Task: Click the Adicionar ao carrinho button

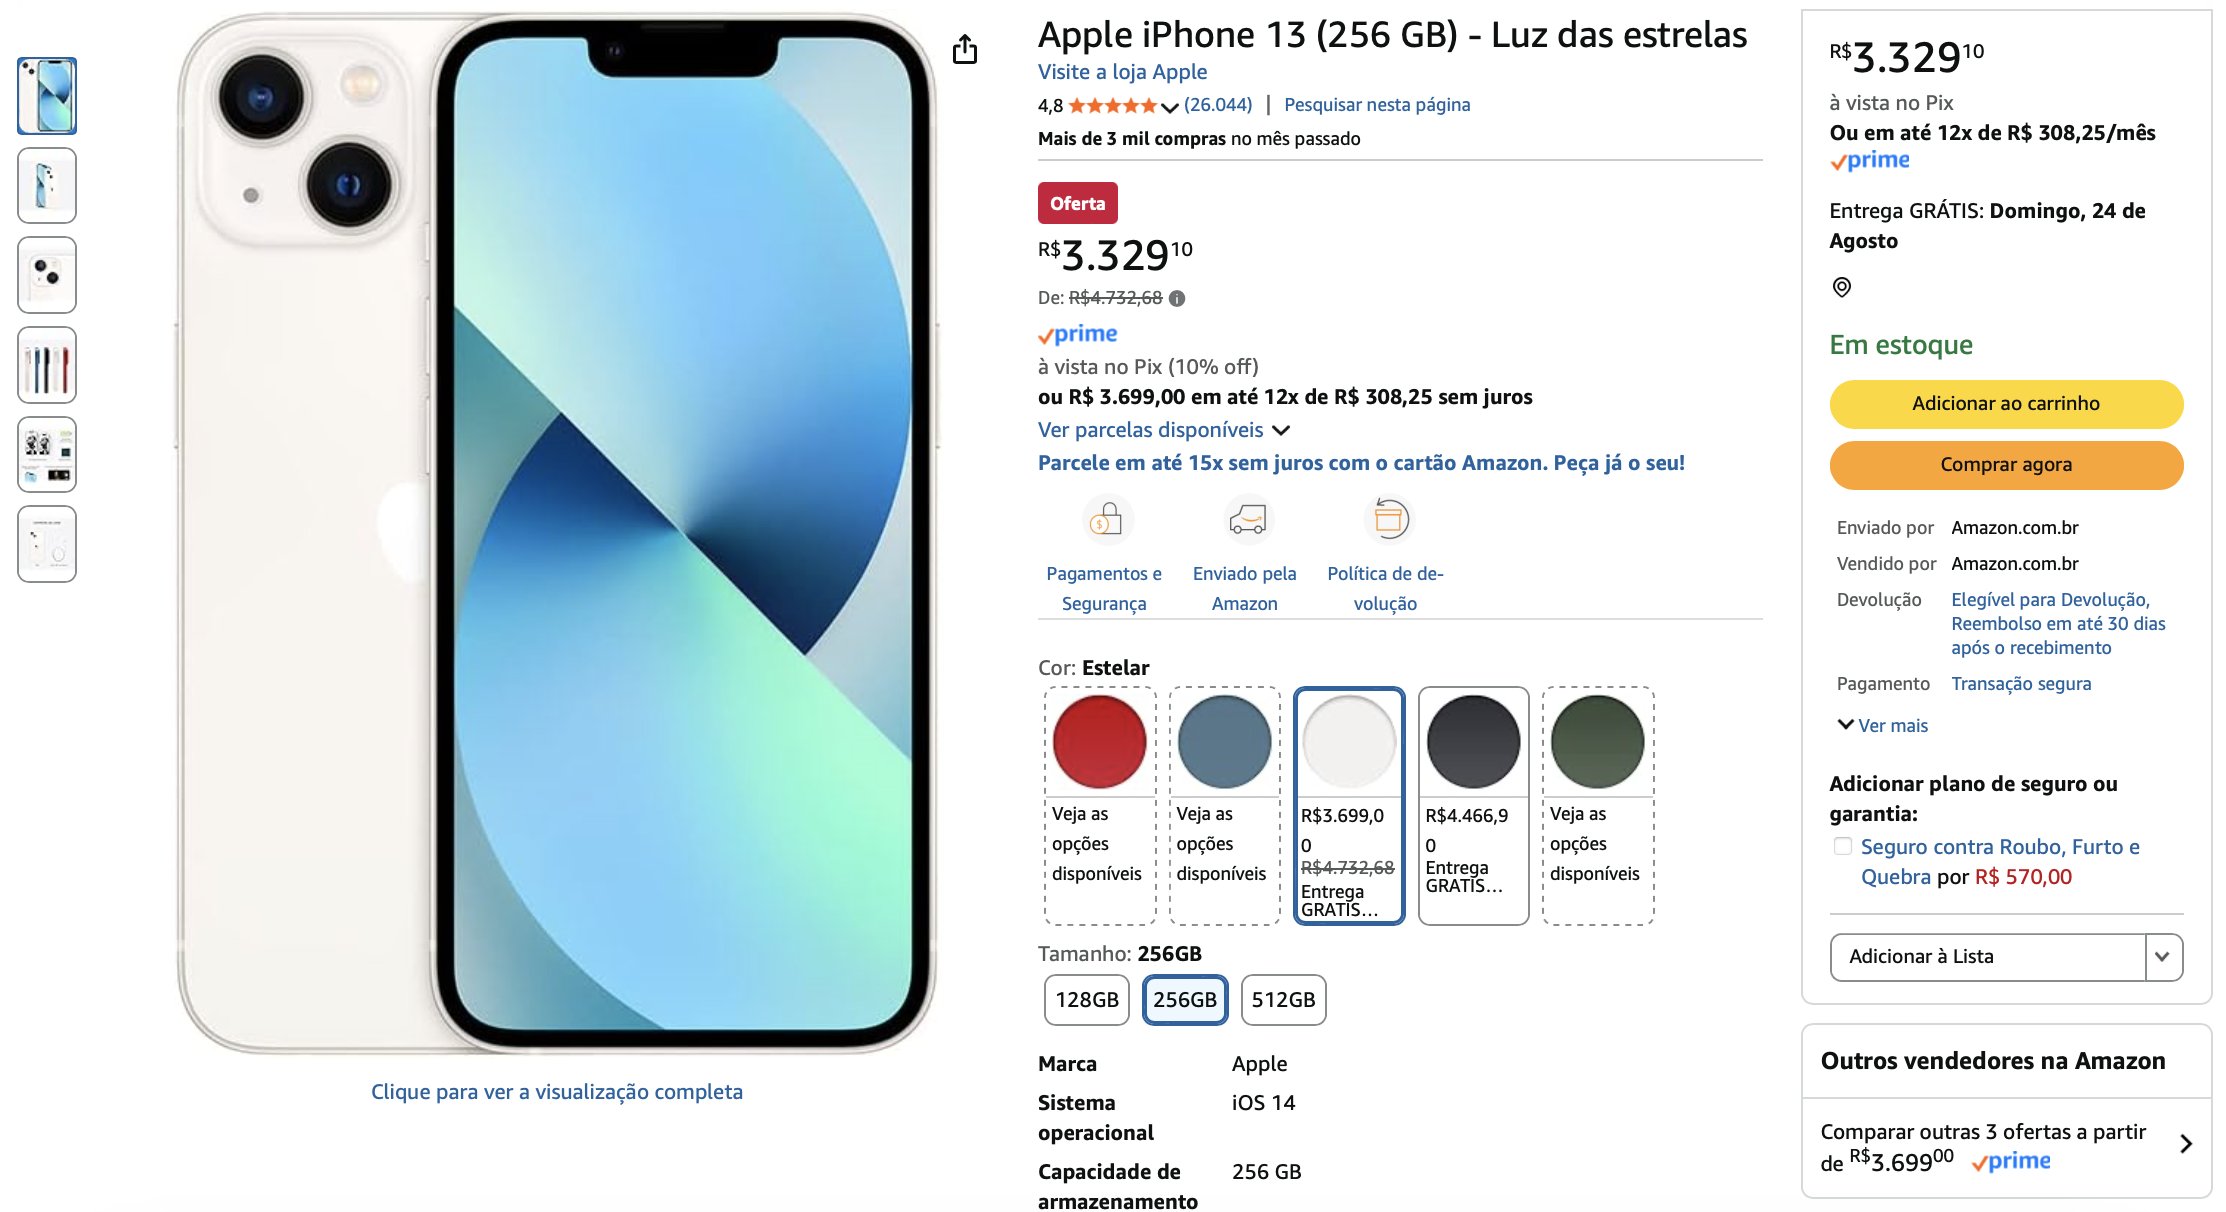Action: [x=2006, y=404]
